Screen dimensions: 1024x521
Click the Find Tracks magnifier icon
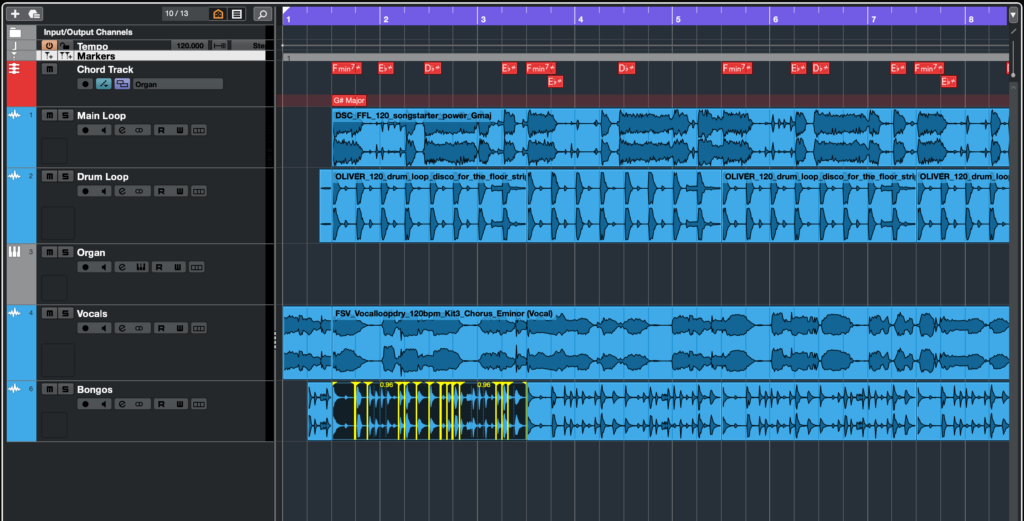(262, 14)
